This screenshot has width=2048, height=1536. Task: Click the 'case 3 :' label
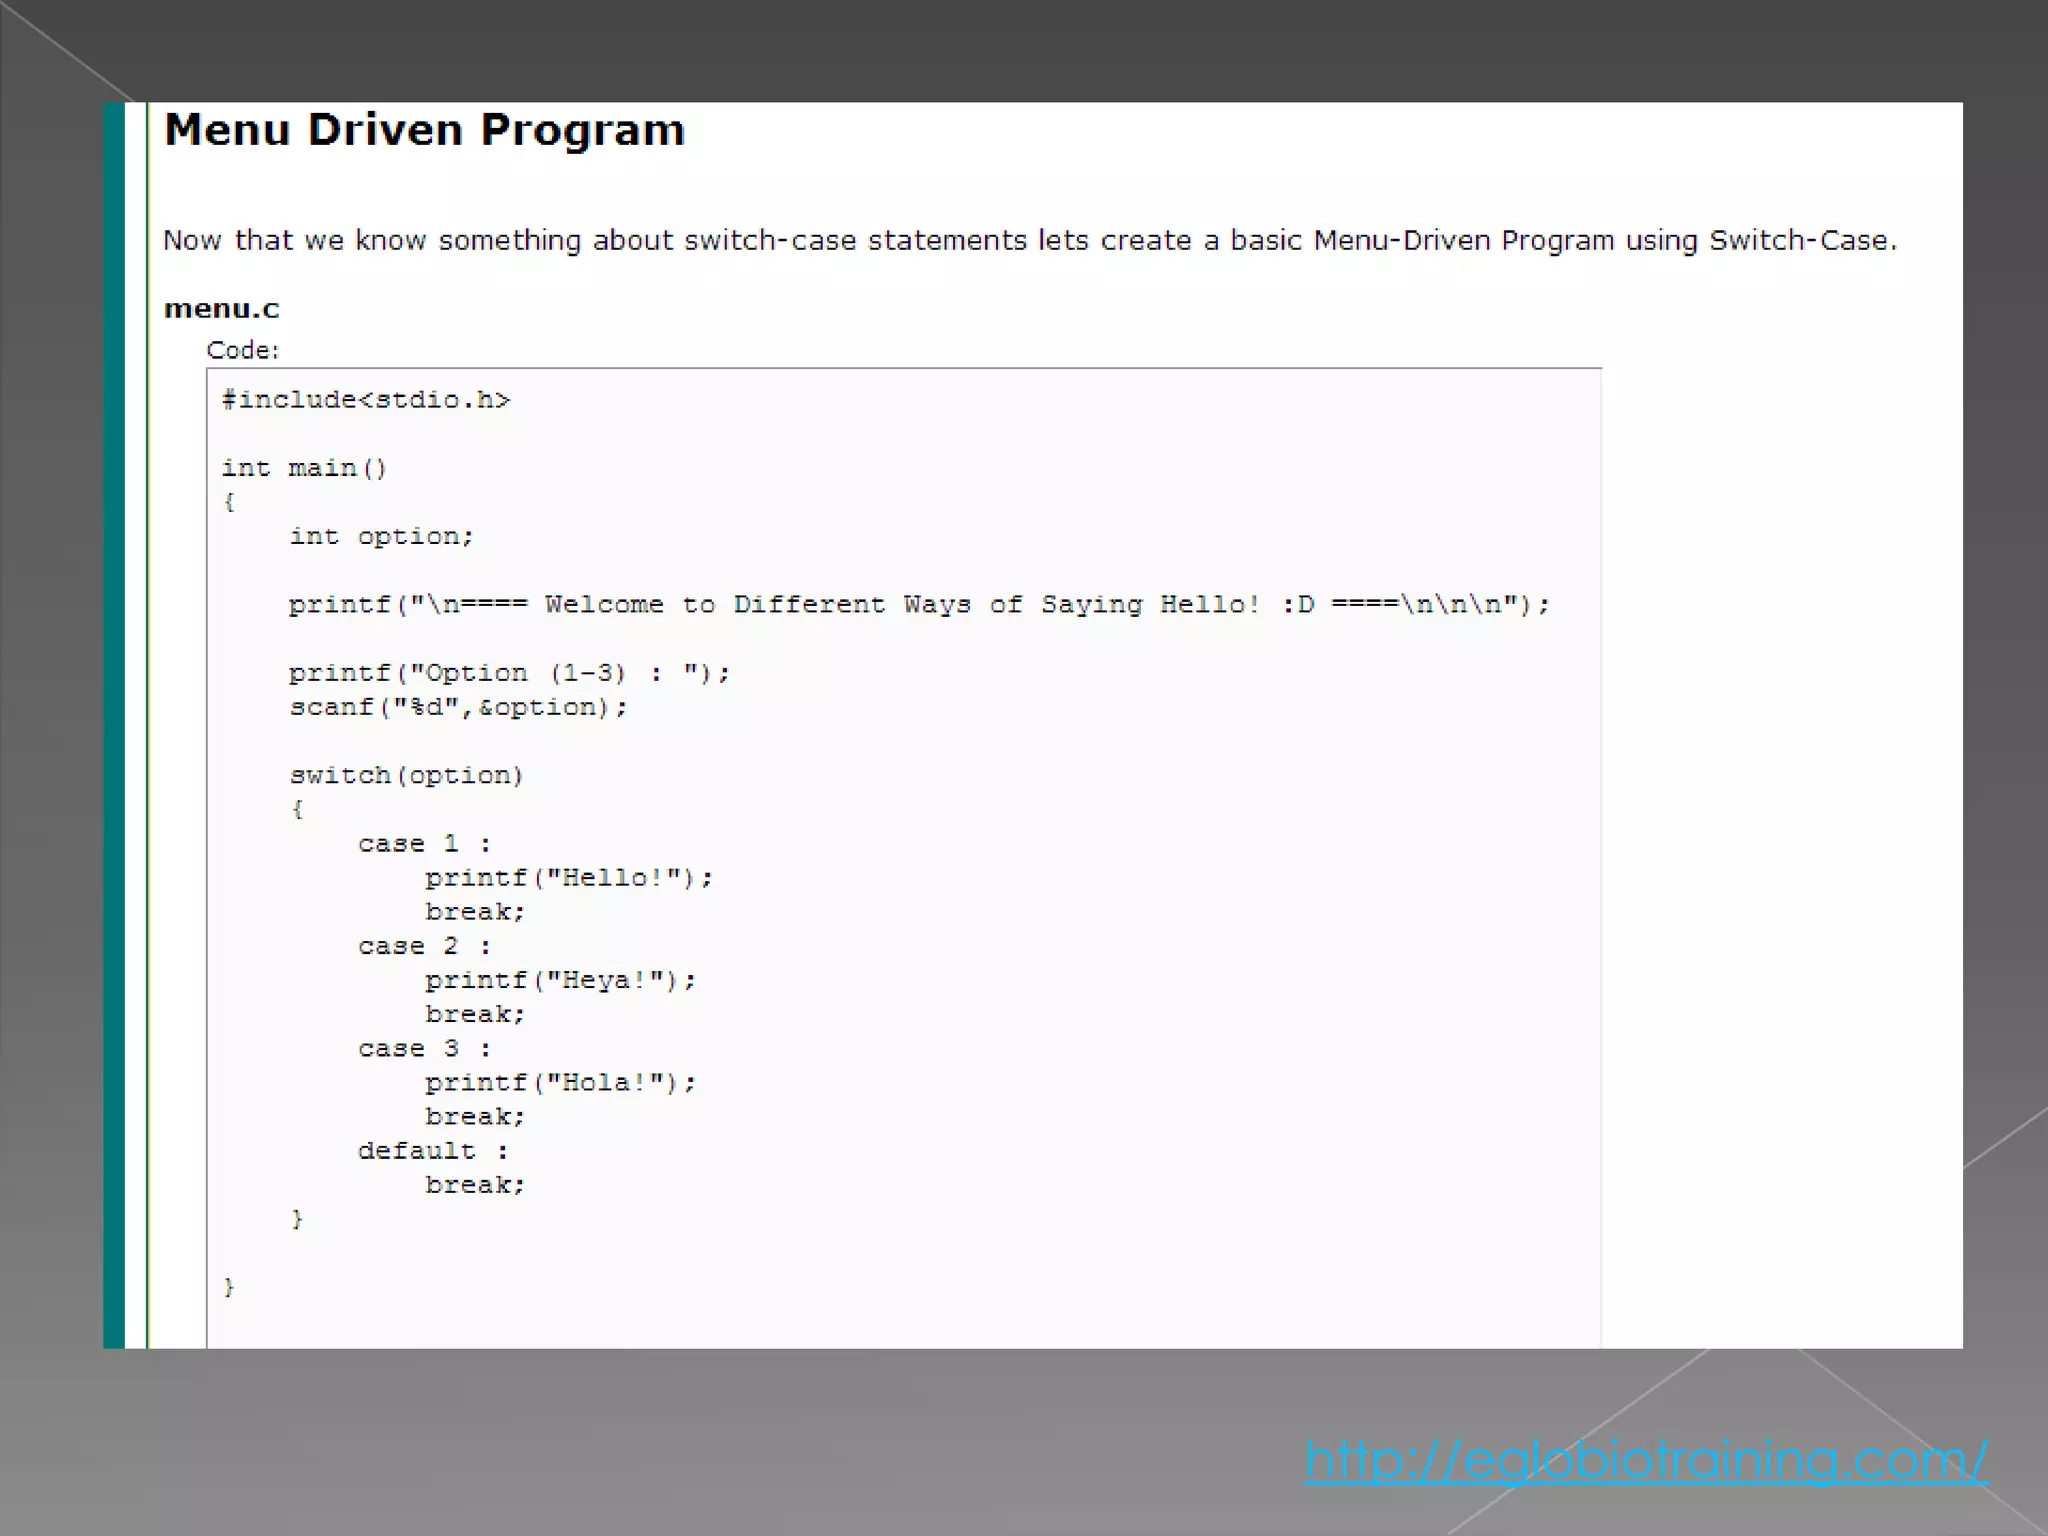point(424,1048)
